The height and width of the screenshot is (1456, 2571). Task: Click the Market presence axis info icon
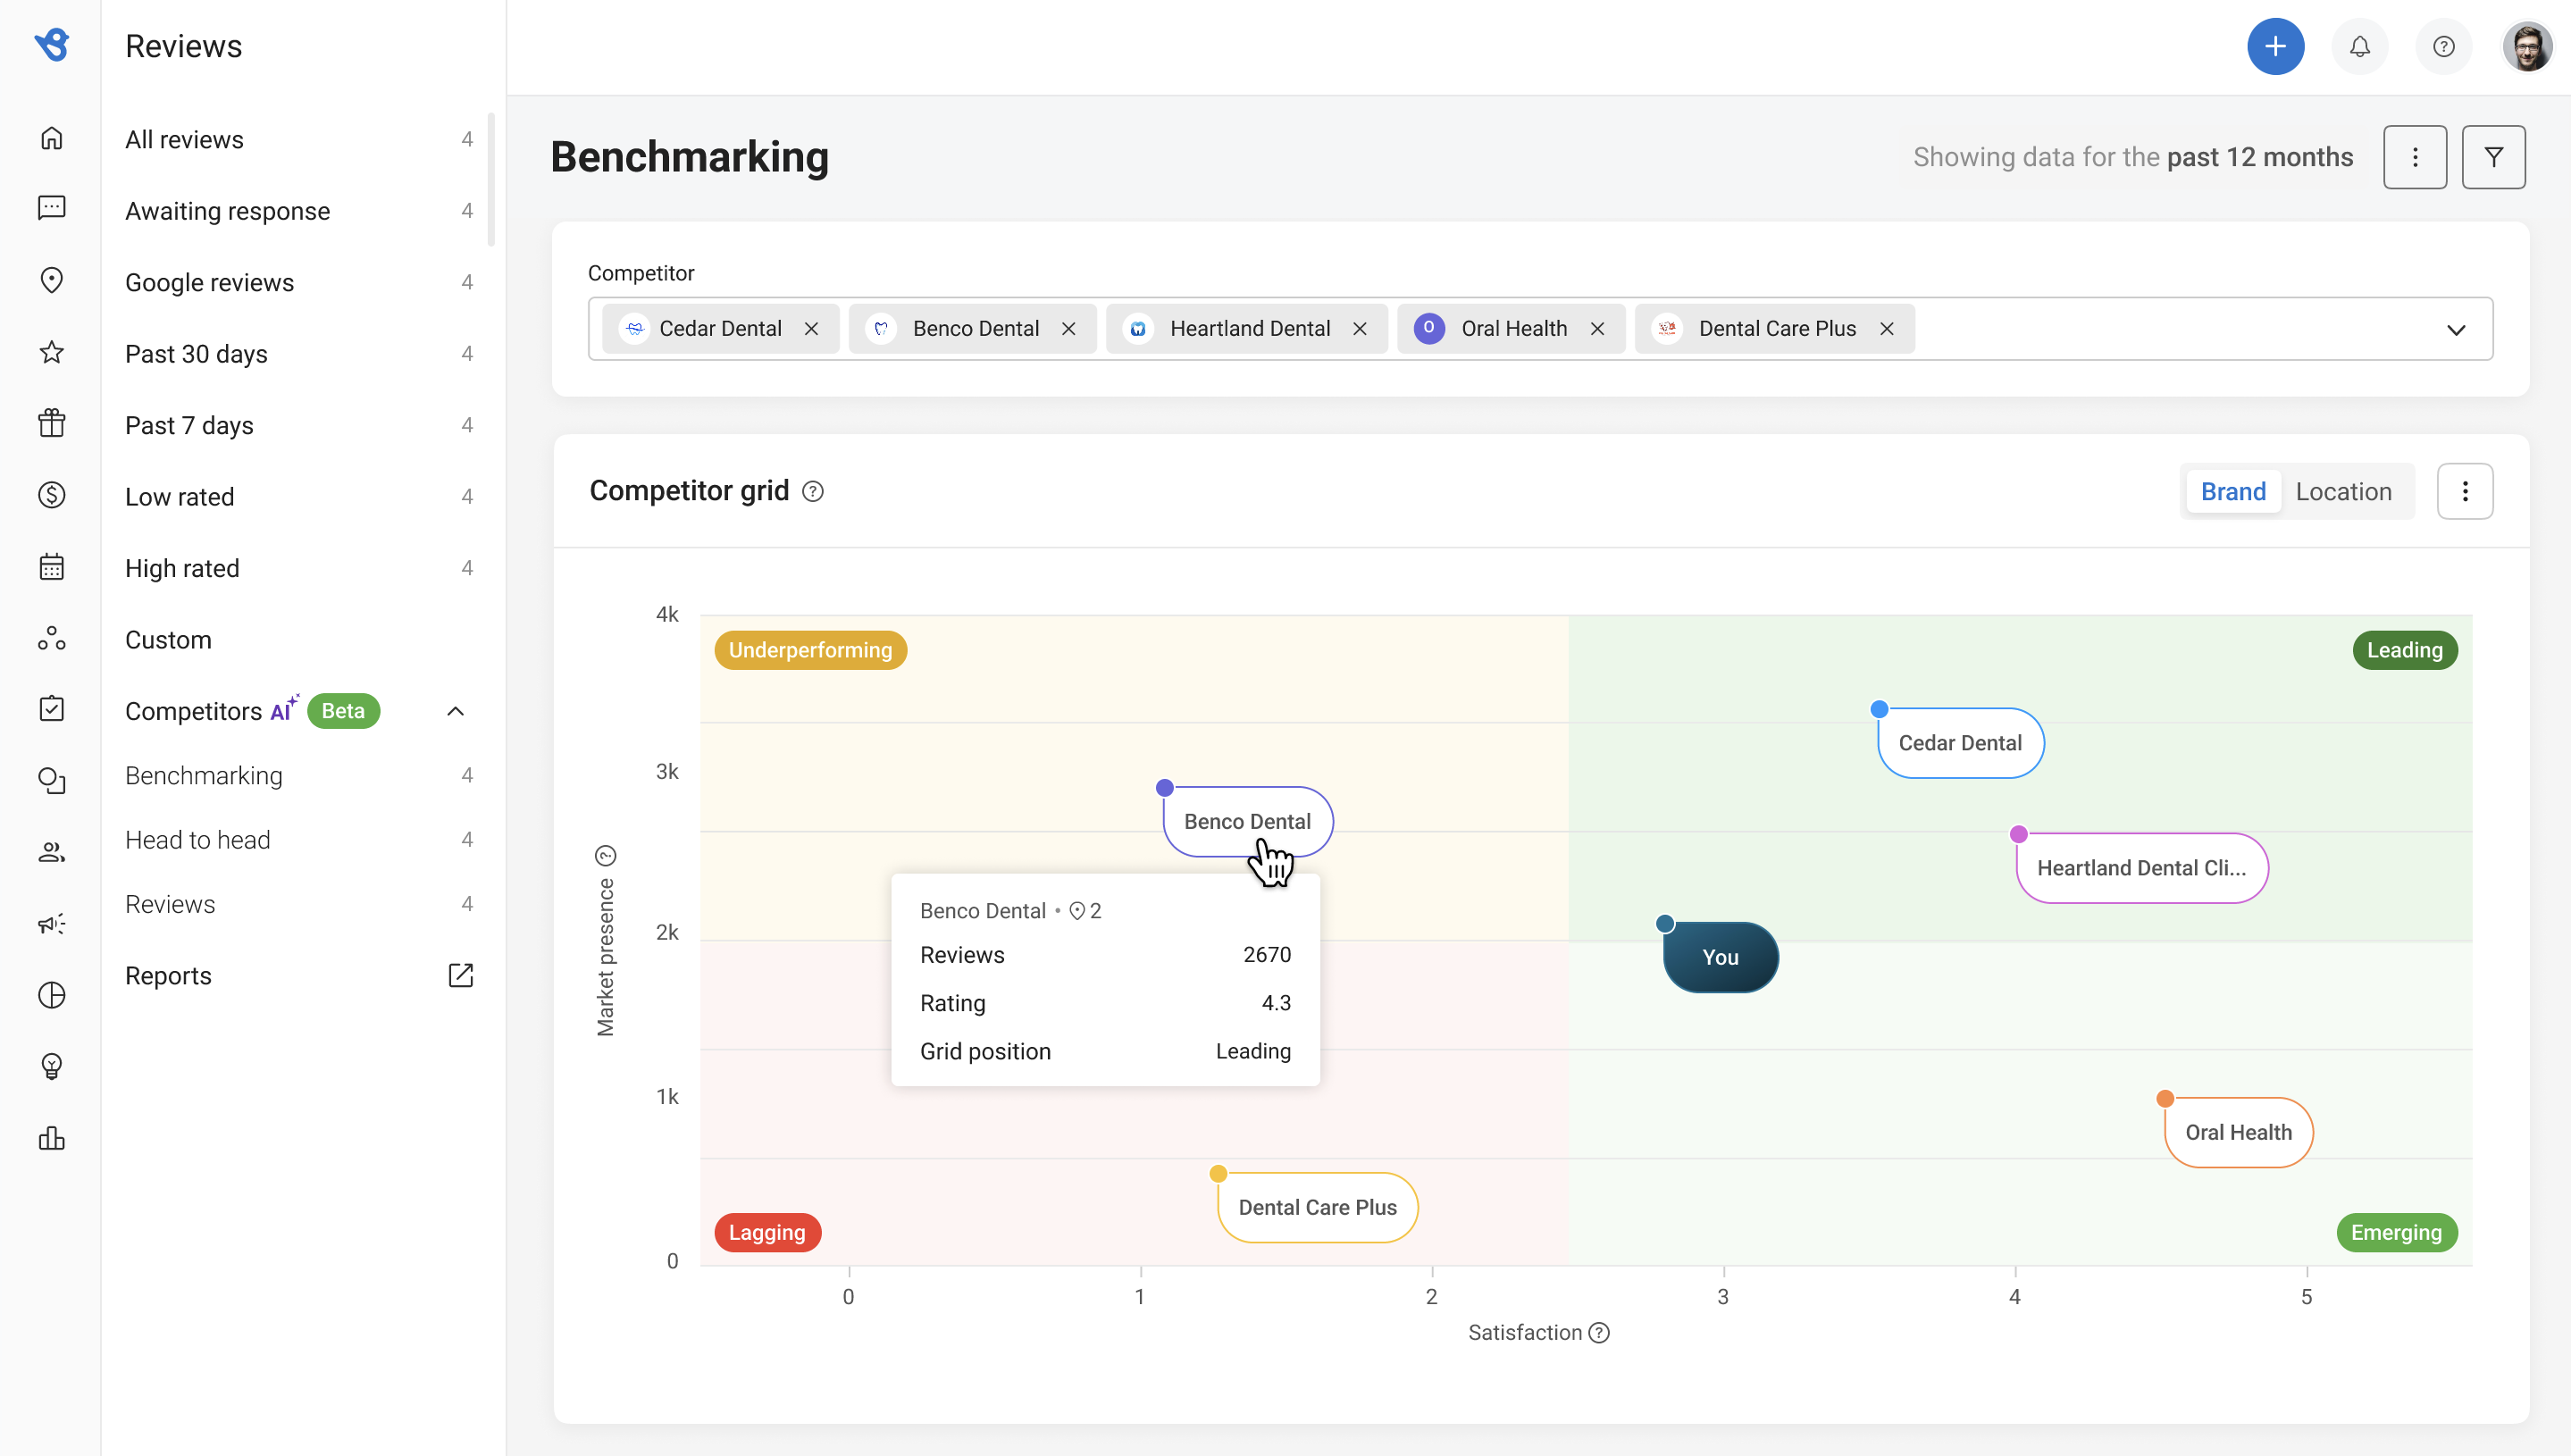(605, 855)
